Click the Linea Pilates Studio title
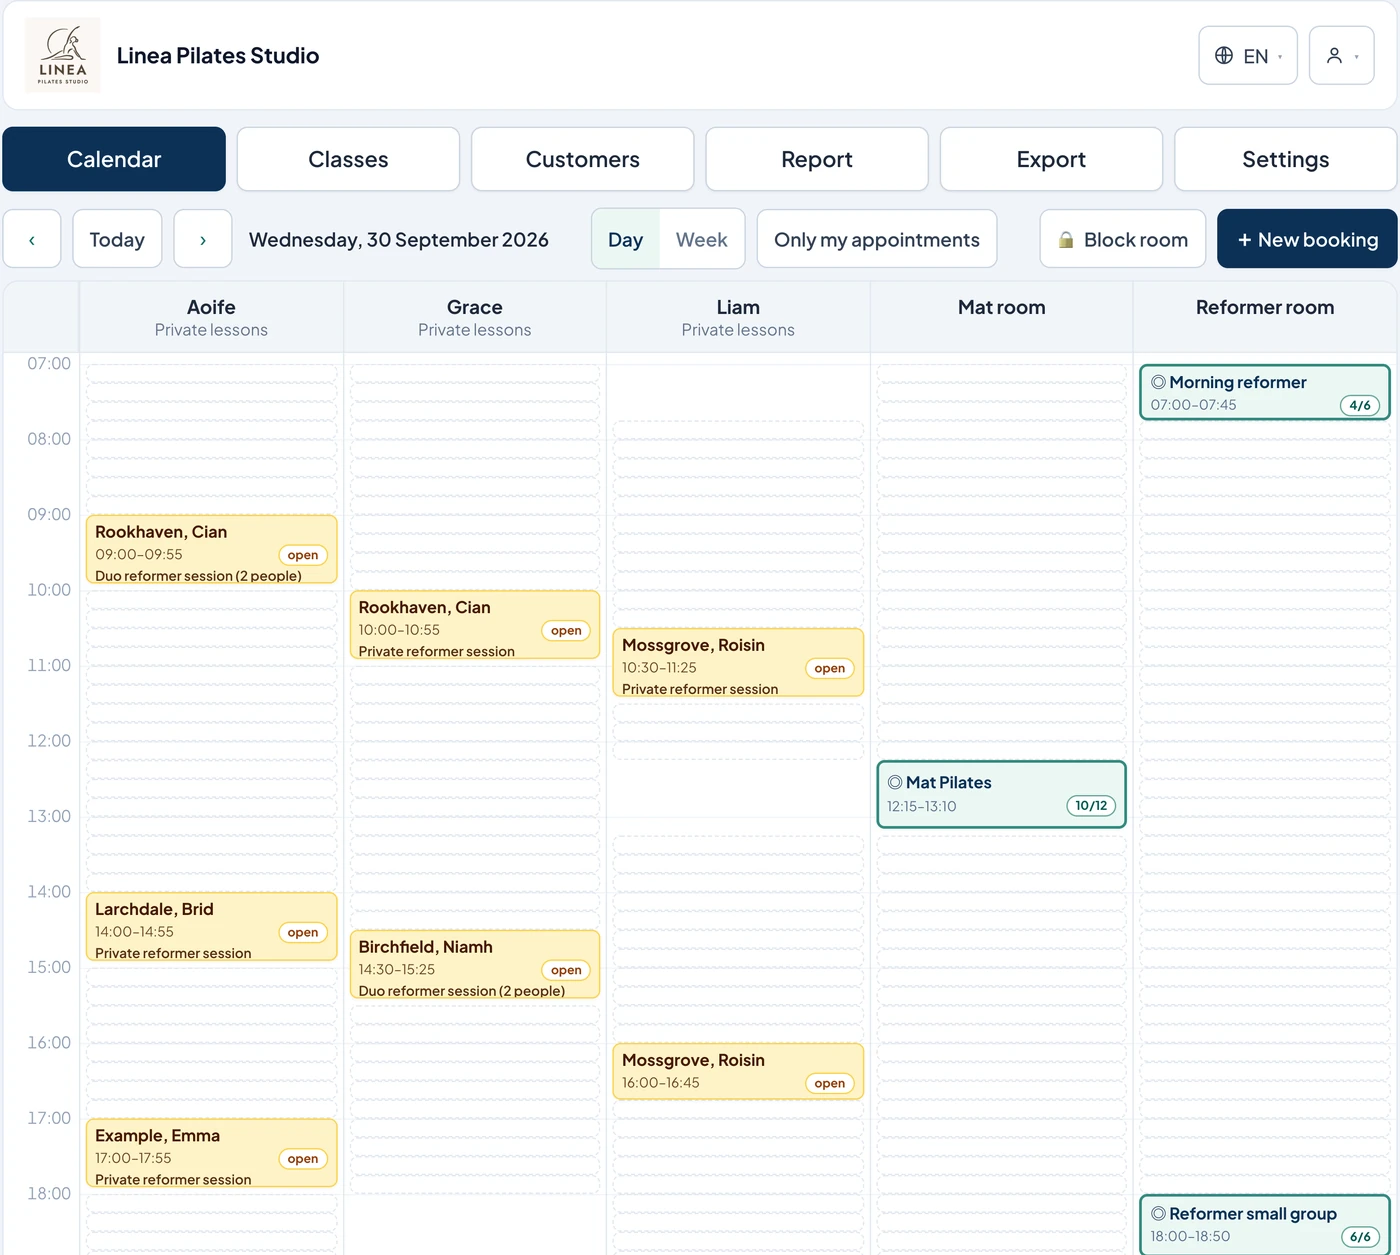The width and height of the screenshot is (1400, 1255). pyautogui.click(x=218, y=56)
